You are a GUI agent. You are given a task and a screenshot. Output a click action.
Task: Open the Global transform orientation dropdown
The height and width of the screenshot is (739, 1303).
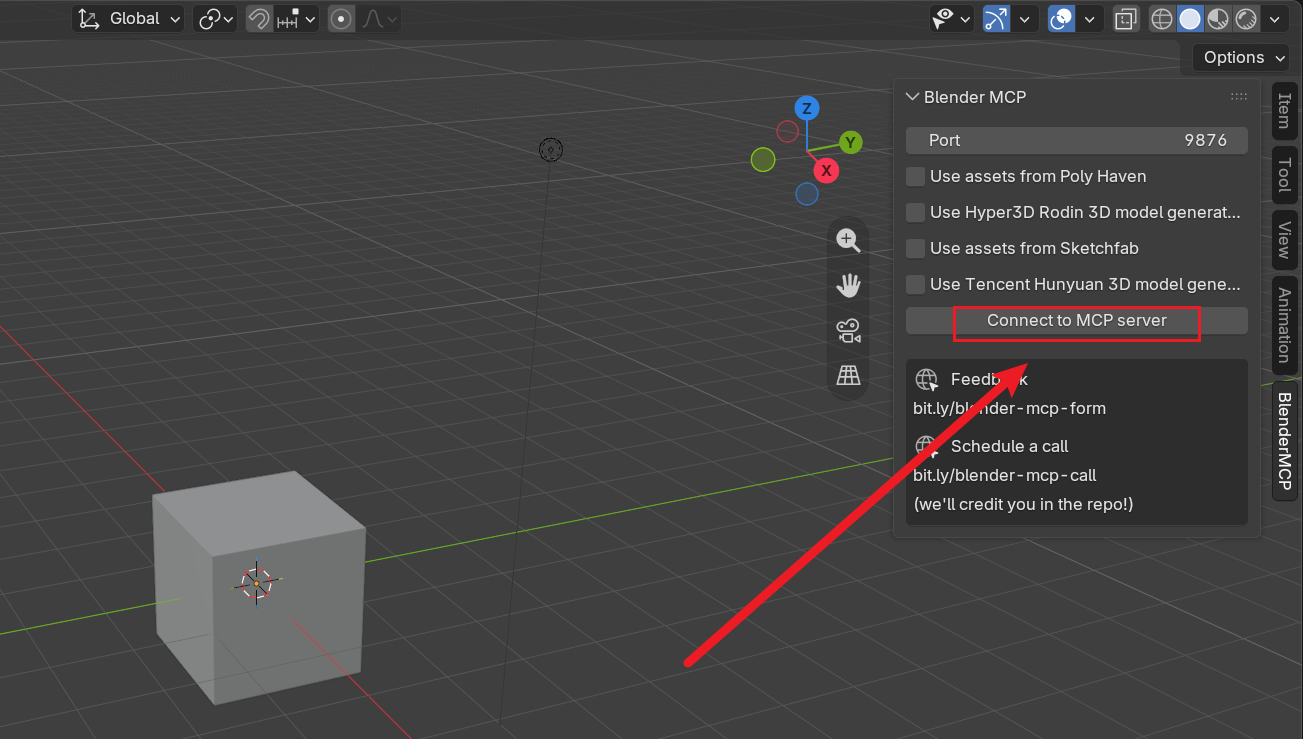(x=129, y=18)
